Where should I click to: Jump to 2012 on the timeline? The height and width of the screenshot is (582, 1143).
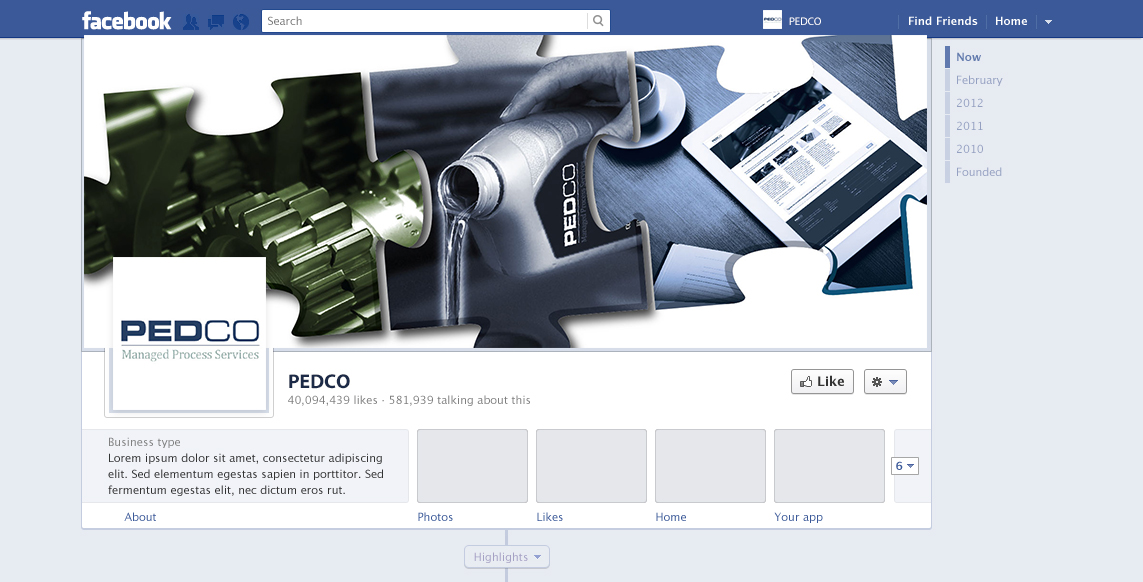[970, 103]
